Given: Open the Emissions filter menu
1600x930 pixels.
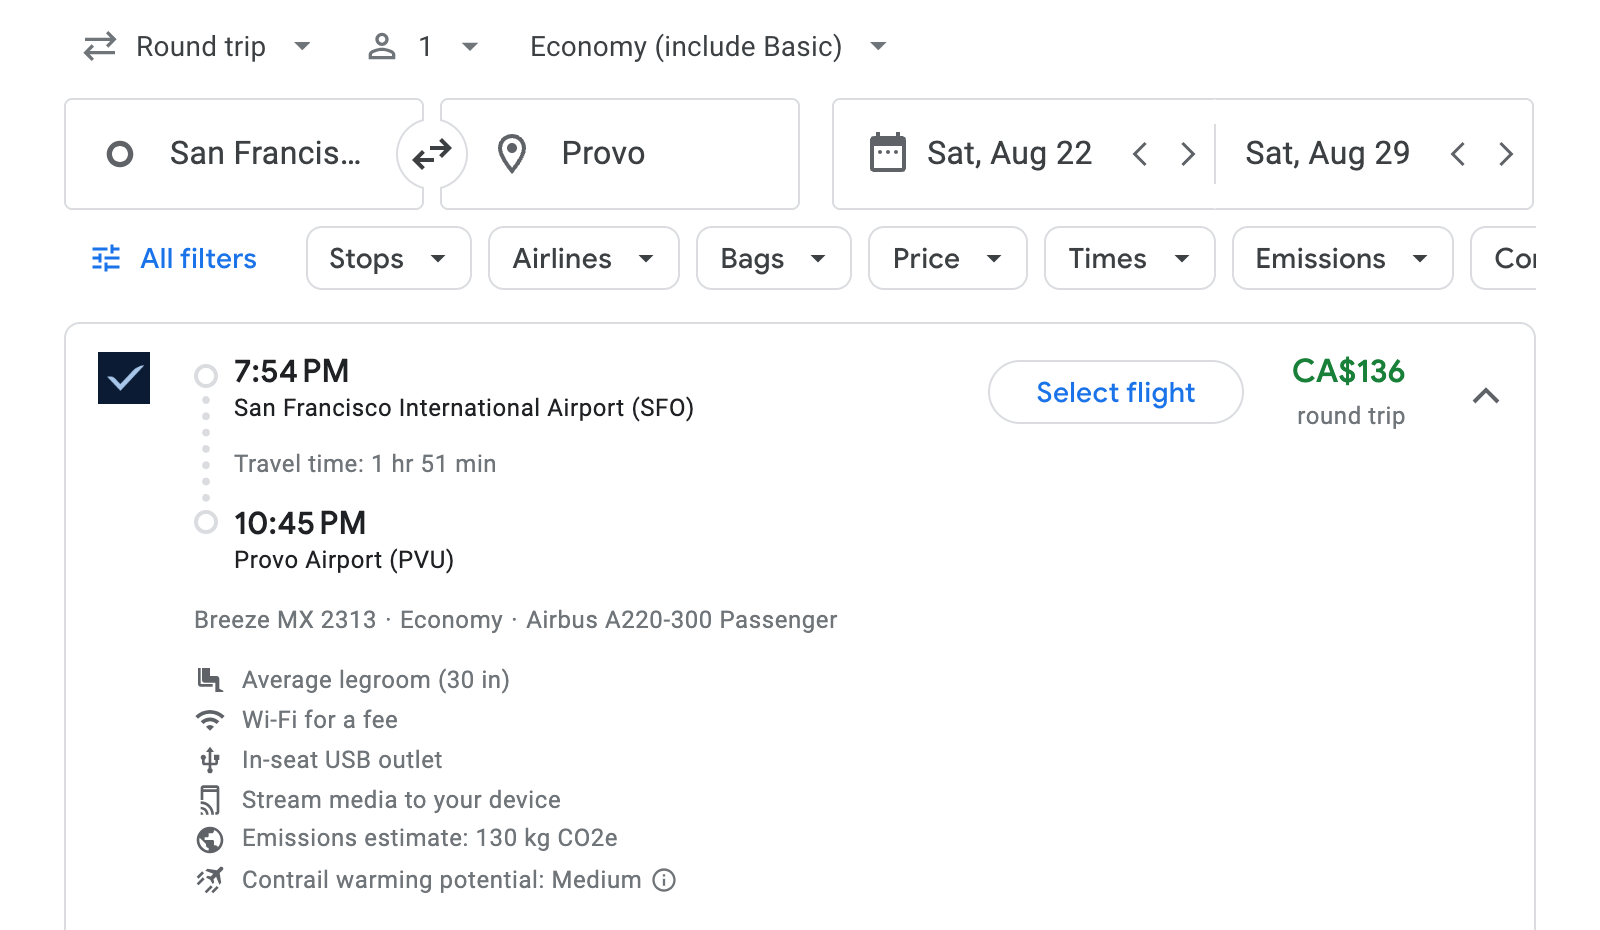Looking at the screenshot, I should coord(1341,258).
